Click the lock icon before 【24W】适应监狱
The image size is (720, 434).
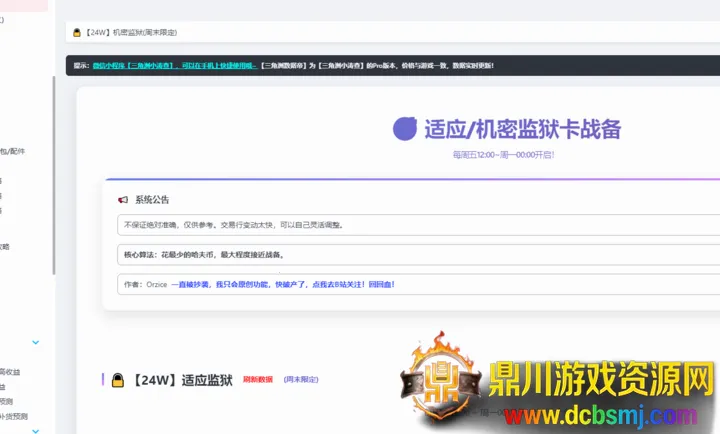(117, 380)
